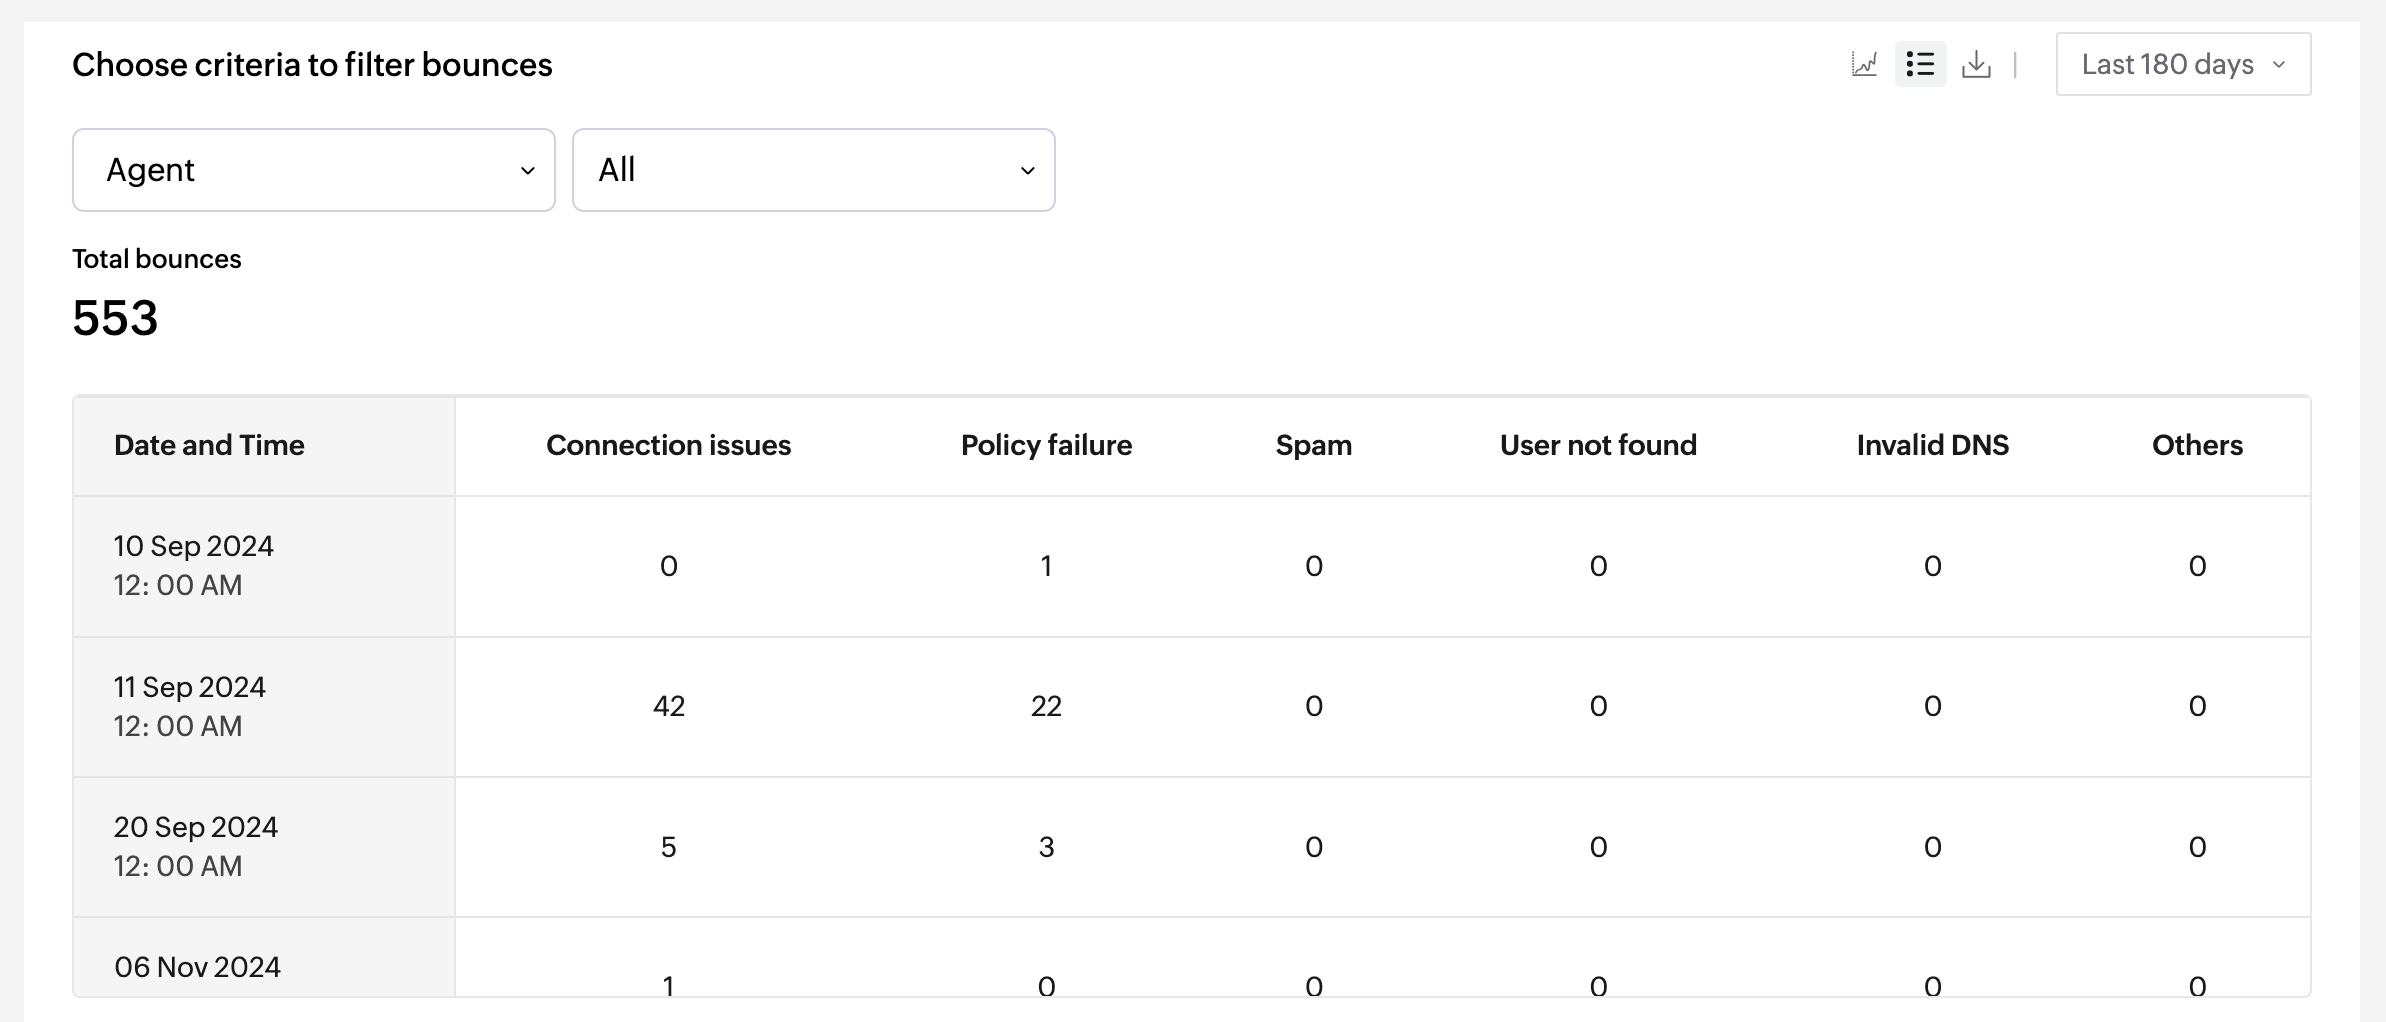This screenshot has width=2386, height=1022.
Task: Toggle from list view to graph view
Action: 1864,64
